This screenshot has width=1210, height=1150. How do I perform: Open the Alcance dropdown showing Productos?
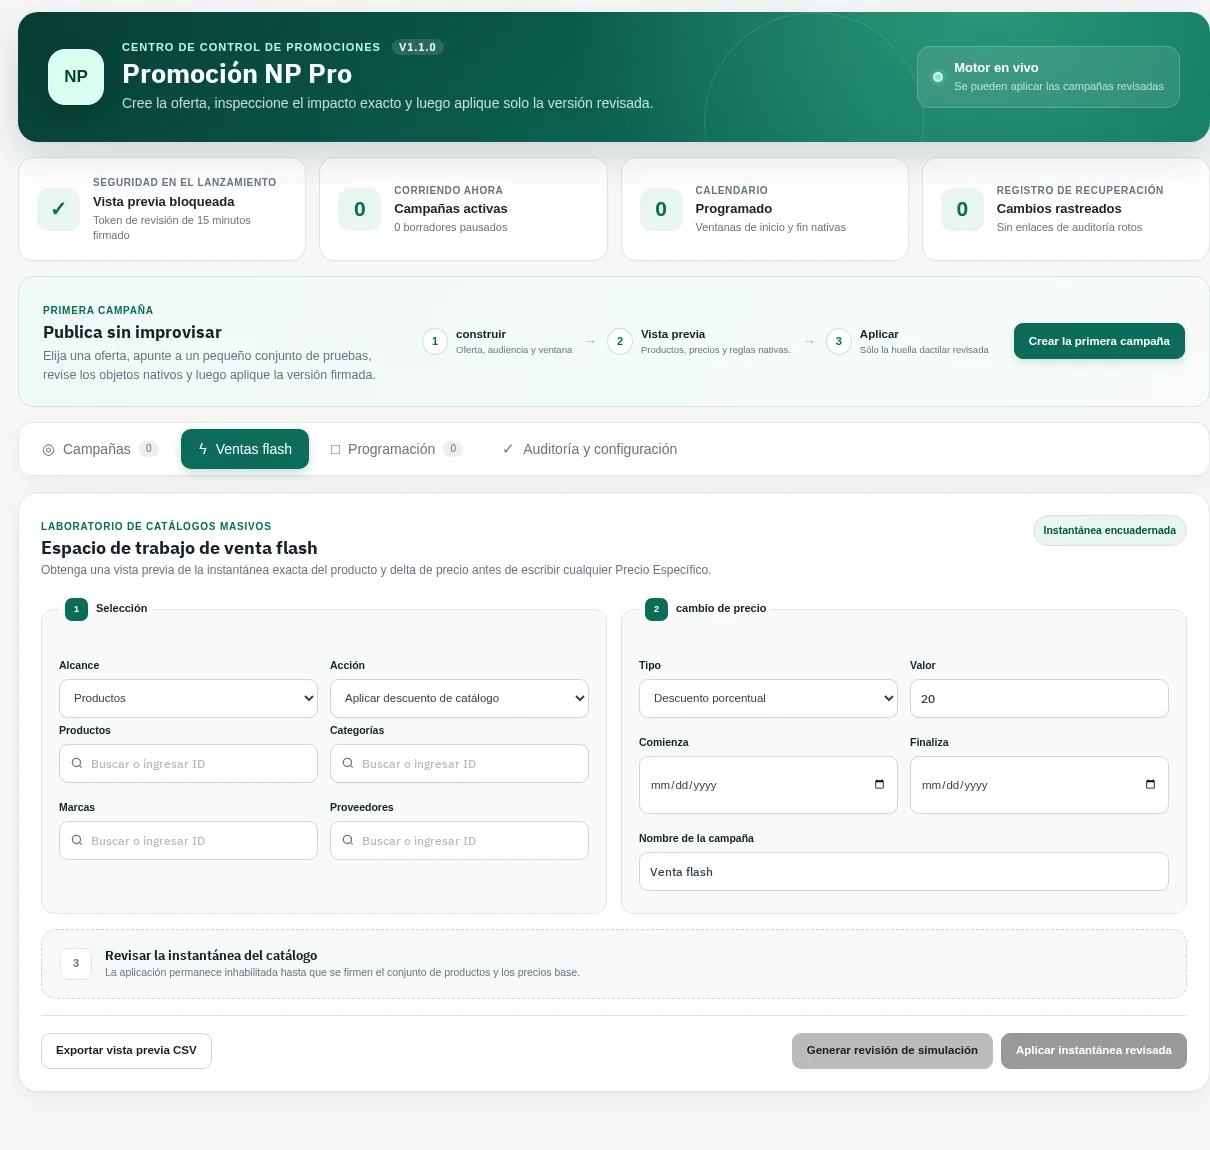click(x=188, y=698)
